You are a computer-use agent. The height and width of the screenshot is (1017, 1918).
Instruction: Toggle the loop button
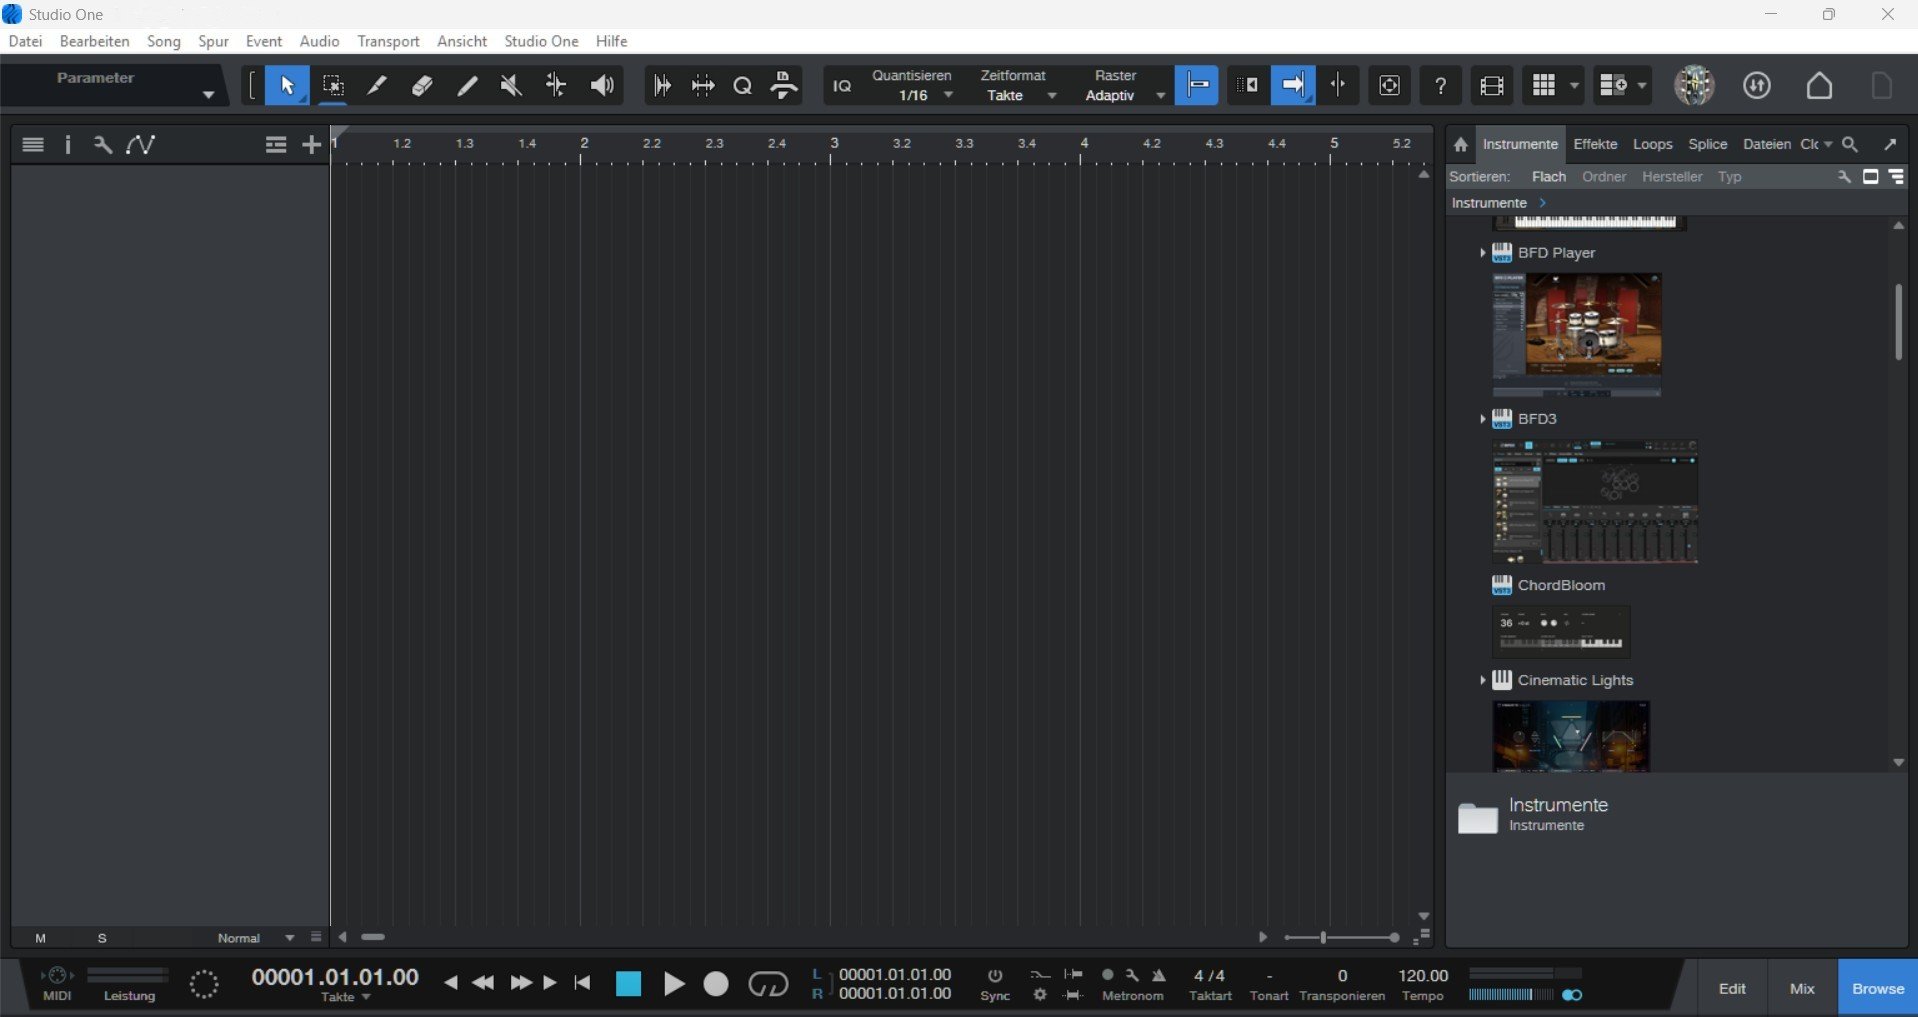tap(768, 984)
